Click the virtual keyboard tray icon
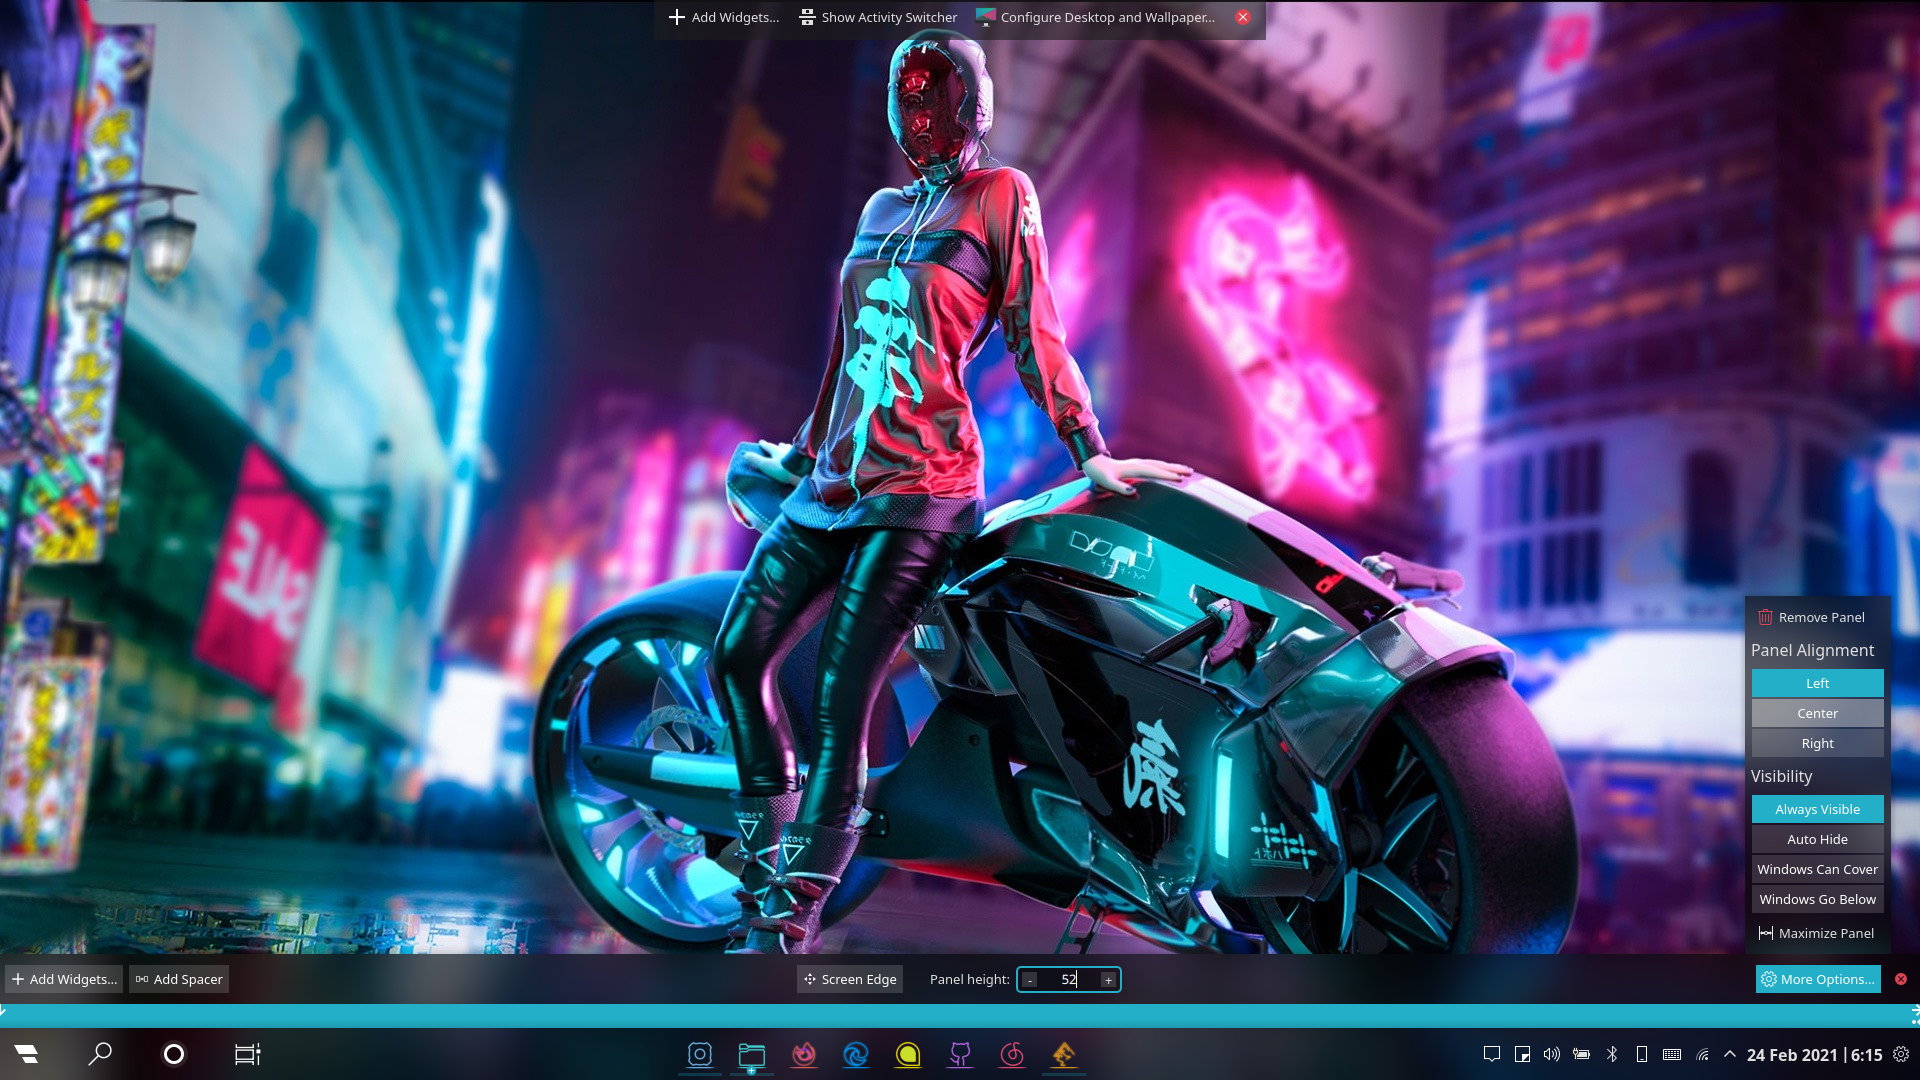Screen dimensions: 1920x1080 point(1672,1054)
